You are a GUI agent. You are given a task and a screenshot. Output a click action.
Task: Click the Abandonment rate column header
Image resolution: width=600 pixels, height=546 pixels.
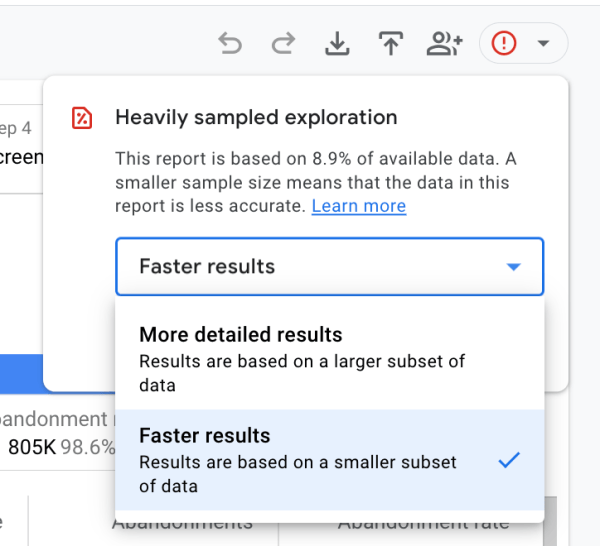tap(423, 524)
